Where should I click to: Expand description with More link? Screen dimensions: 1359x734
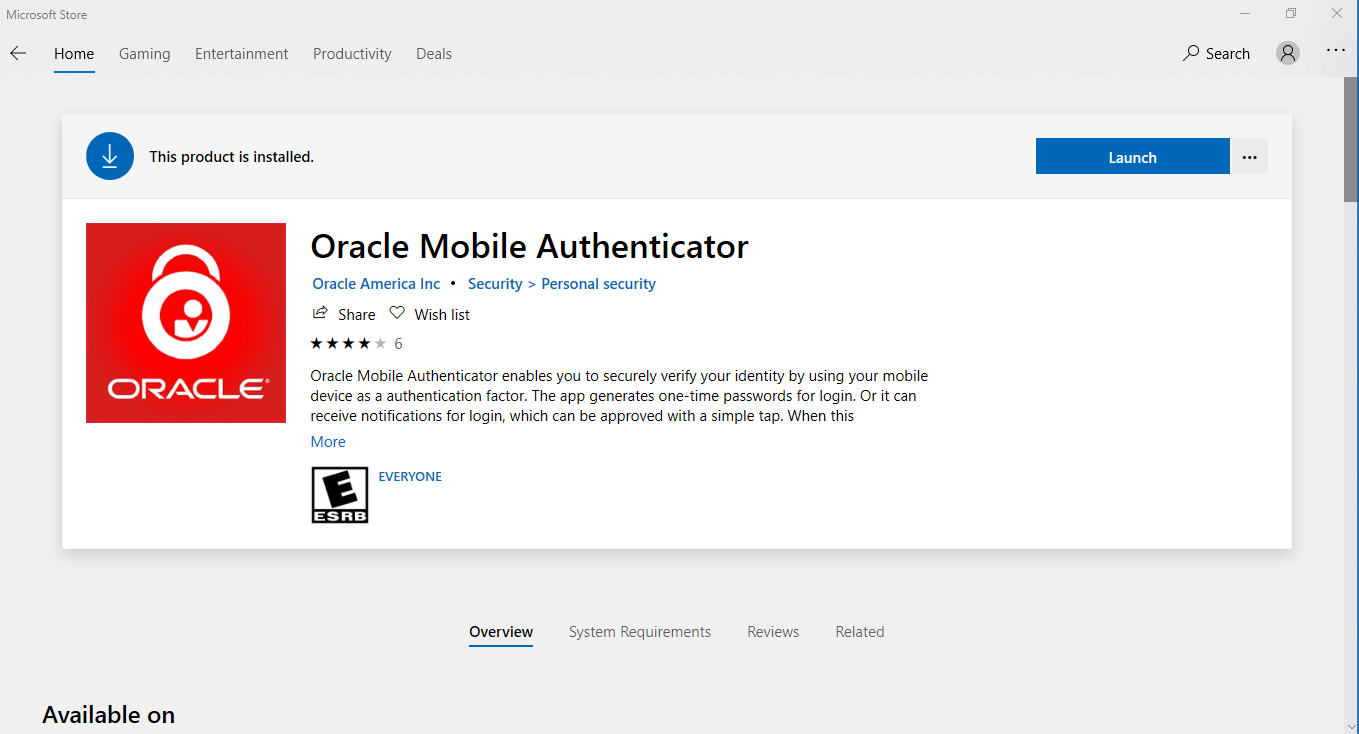click(x=328, y=442)
